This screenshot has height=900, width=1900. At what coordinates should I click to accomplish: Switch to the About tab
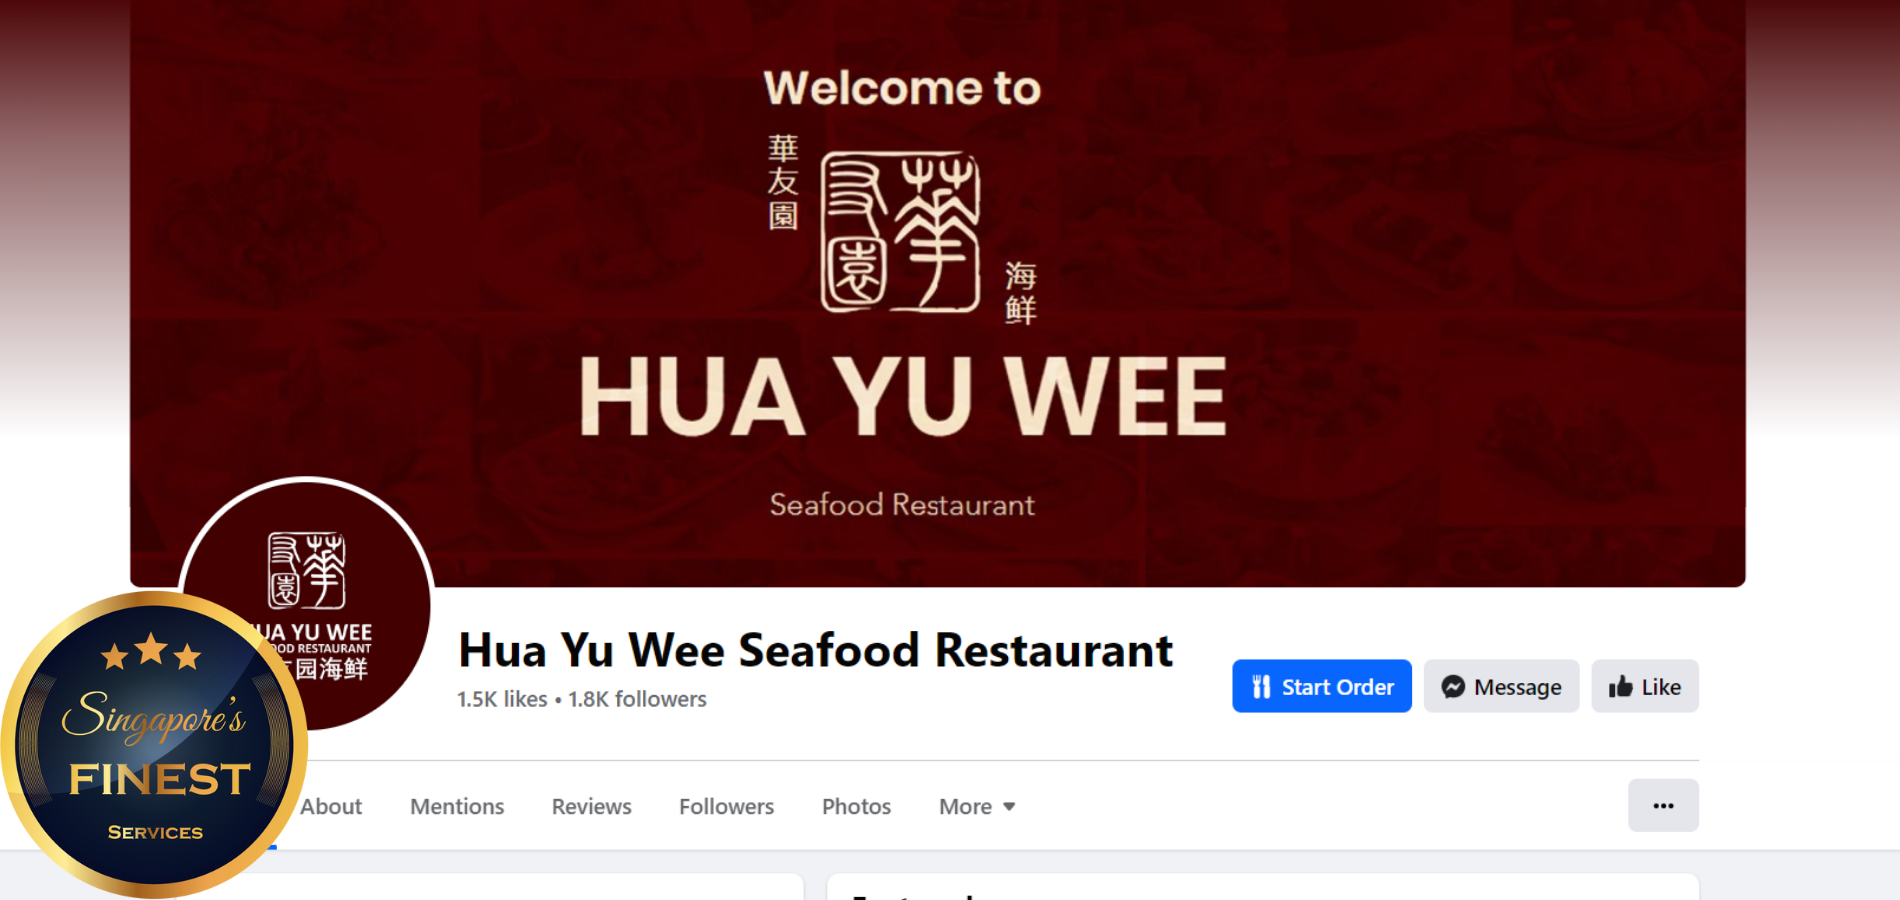[x=331, y=807]
